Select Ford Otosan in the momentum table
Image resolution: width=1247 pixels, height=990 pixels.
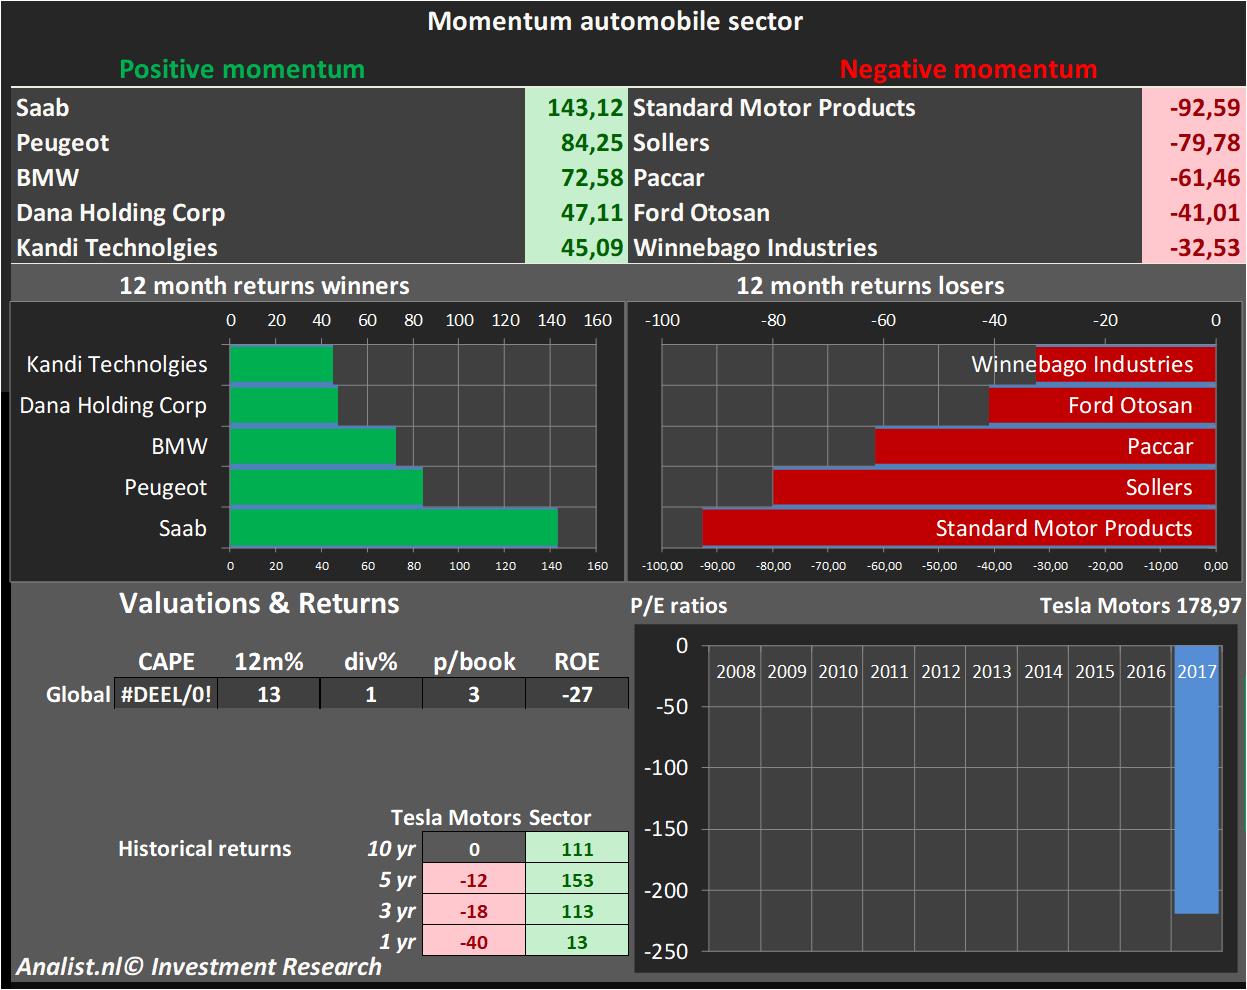(x=701, y=213)
